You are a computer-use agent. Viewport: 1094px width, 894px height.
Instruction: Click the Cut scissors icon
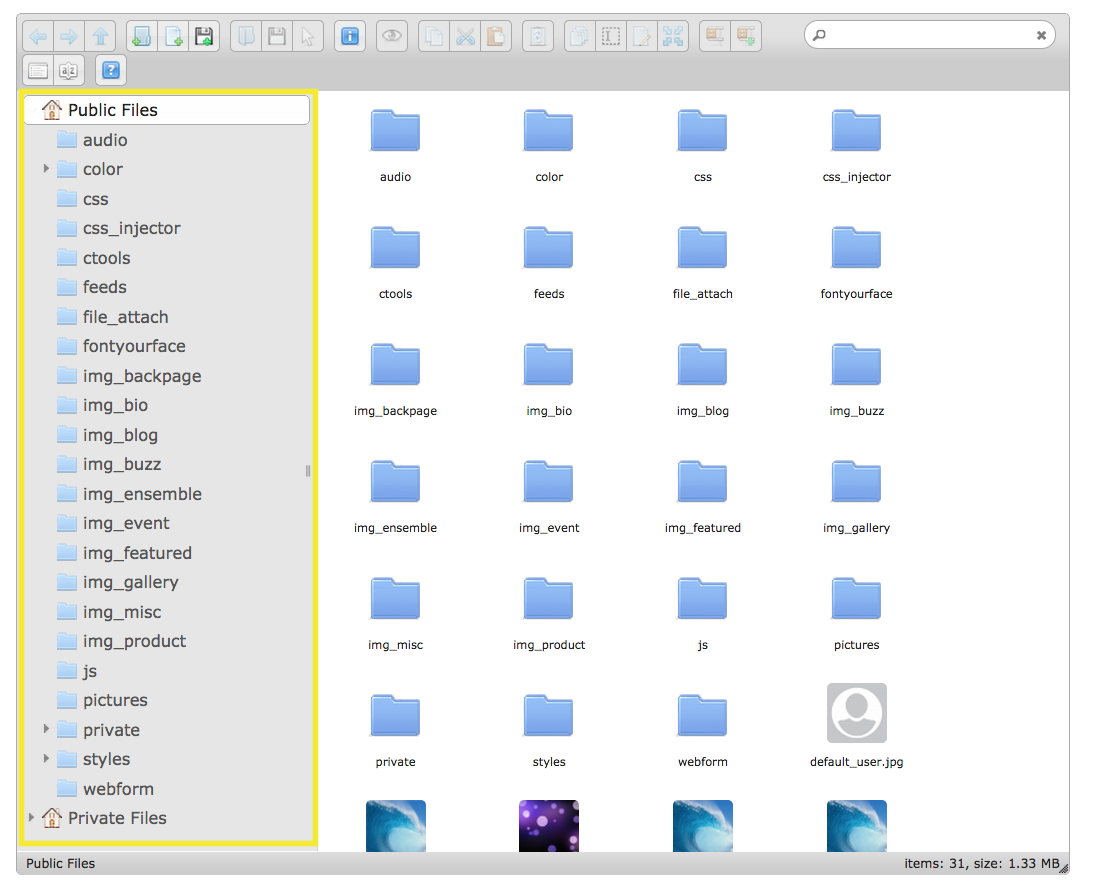(x=465, y=36)
